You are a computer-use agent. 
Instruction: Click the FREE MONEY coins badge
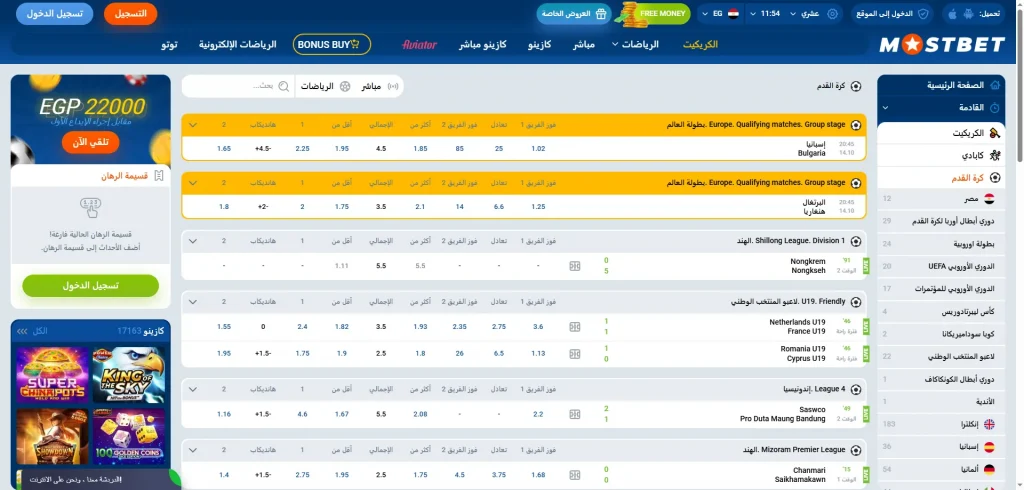coord(655,14)
